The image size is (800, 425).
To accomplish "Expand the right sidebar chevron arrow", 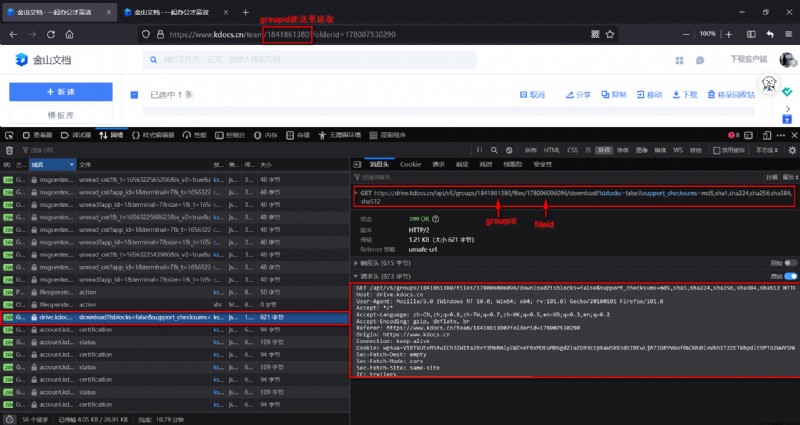I will 788,108.
